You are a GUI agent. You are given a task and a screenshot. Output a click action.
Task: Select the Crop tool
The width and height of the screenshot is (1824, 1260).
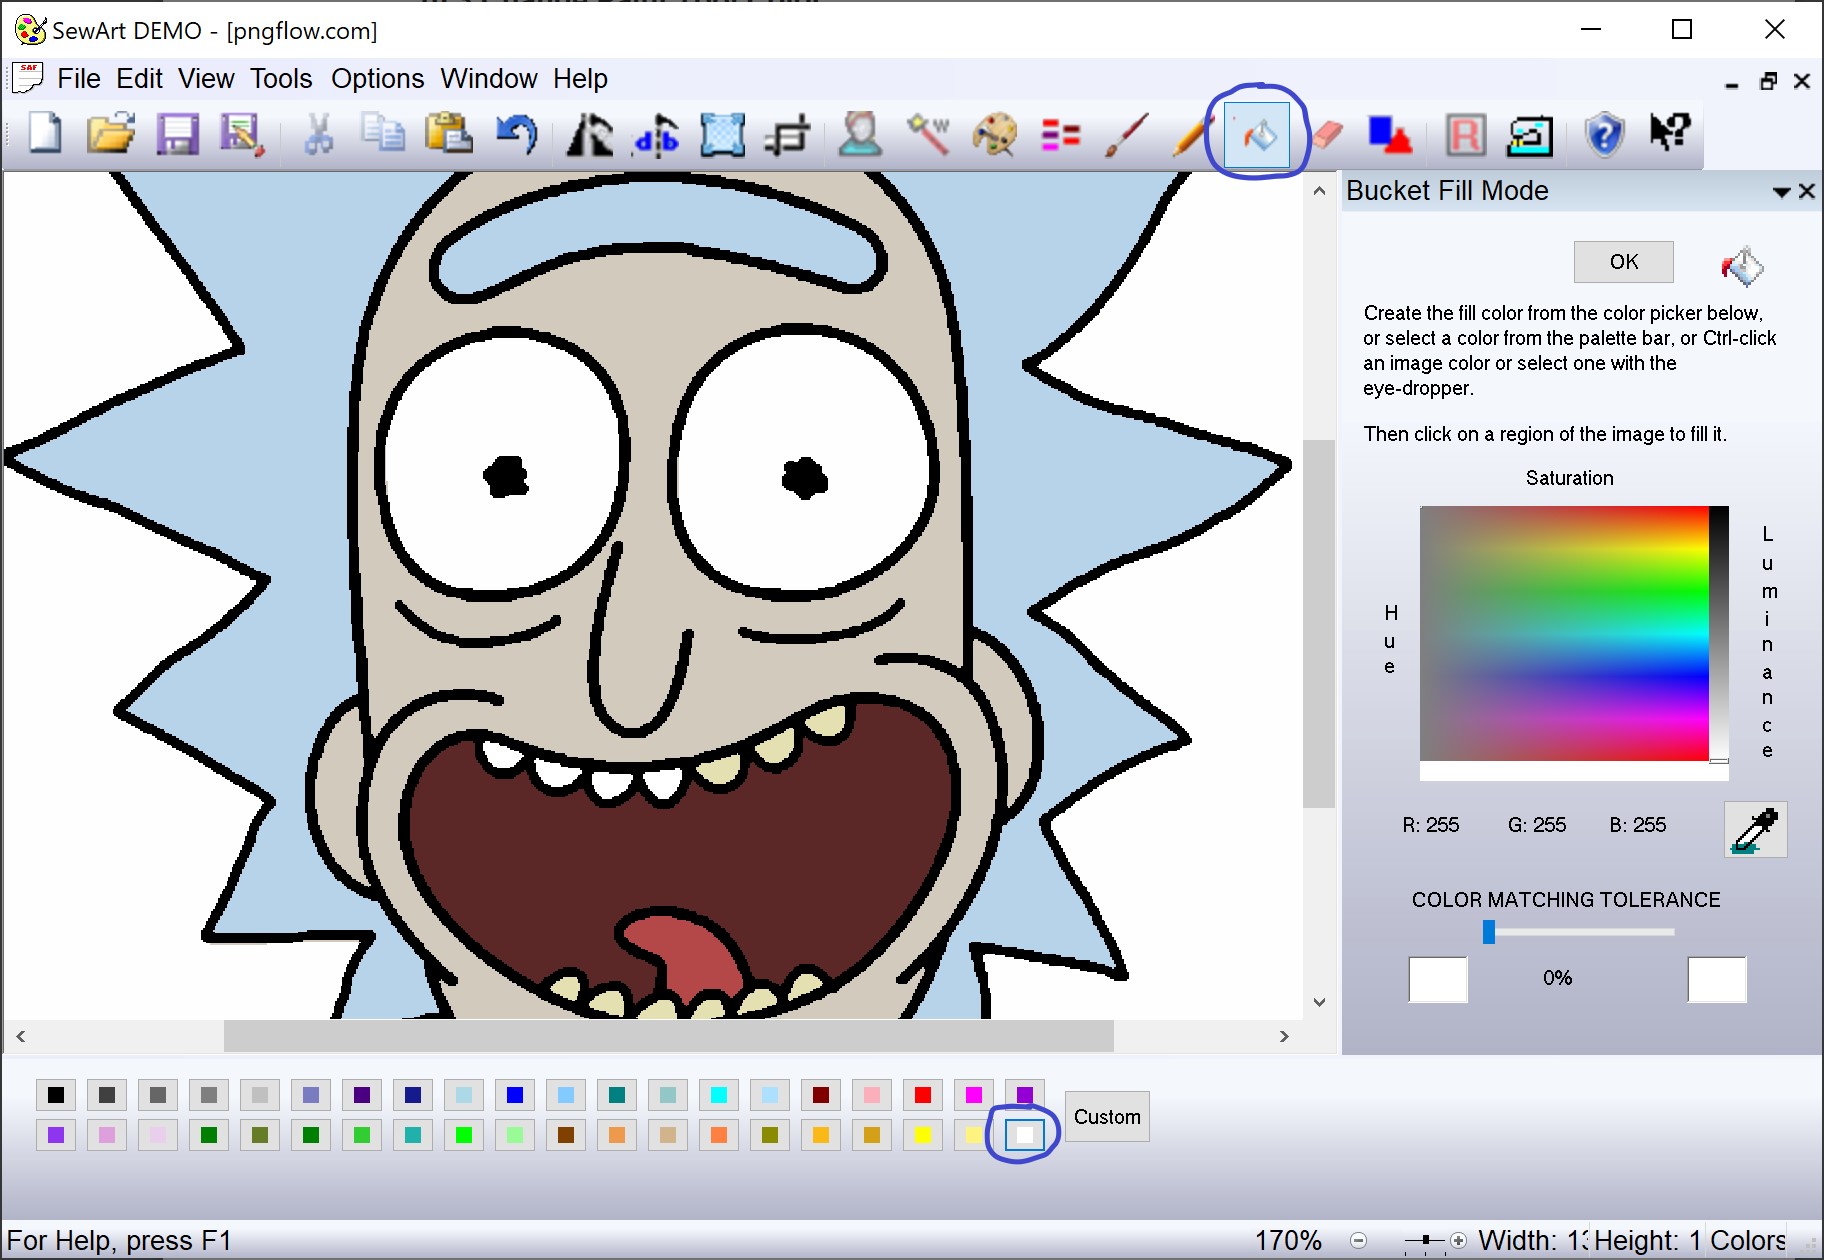point(788,135)
